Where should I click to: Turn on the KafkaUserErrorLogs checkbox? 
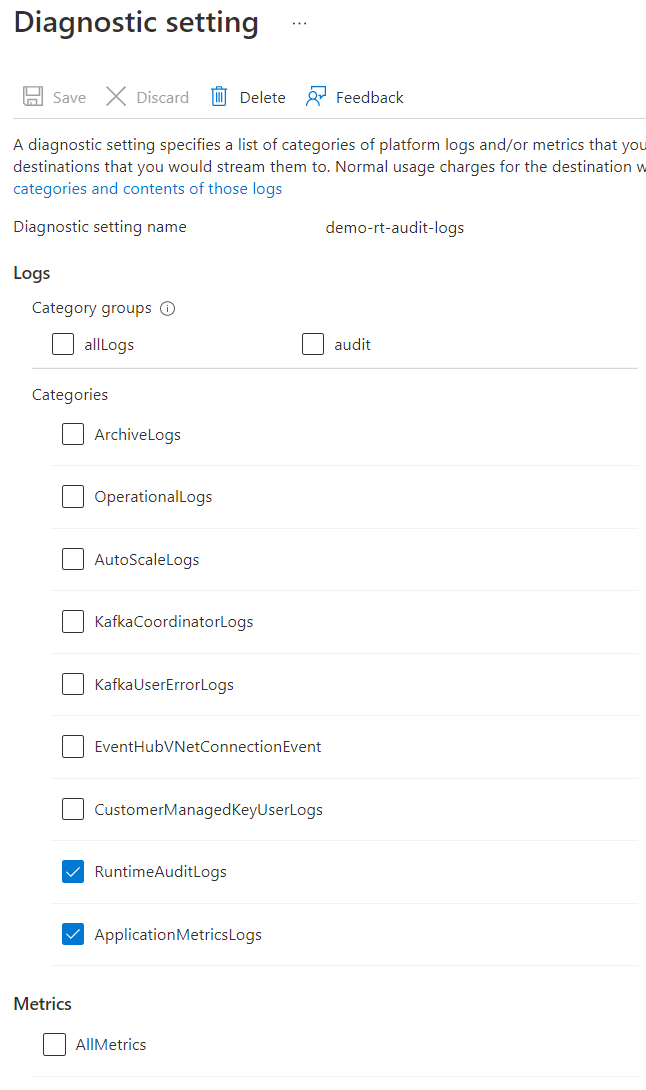click(73, 684)
